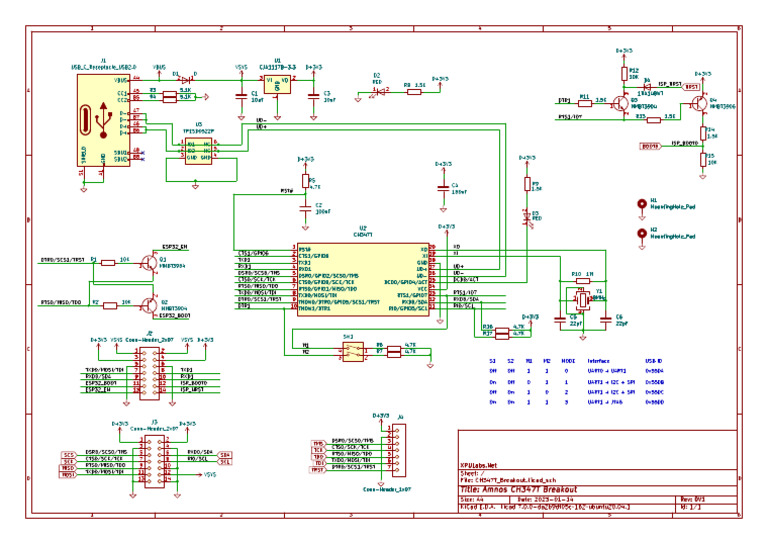768x543 pixels.
Task: Select transistor Q1 MMBT3904
Action: click(x=148, y=262)
